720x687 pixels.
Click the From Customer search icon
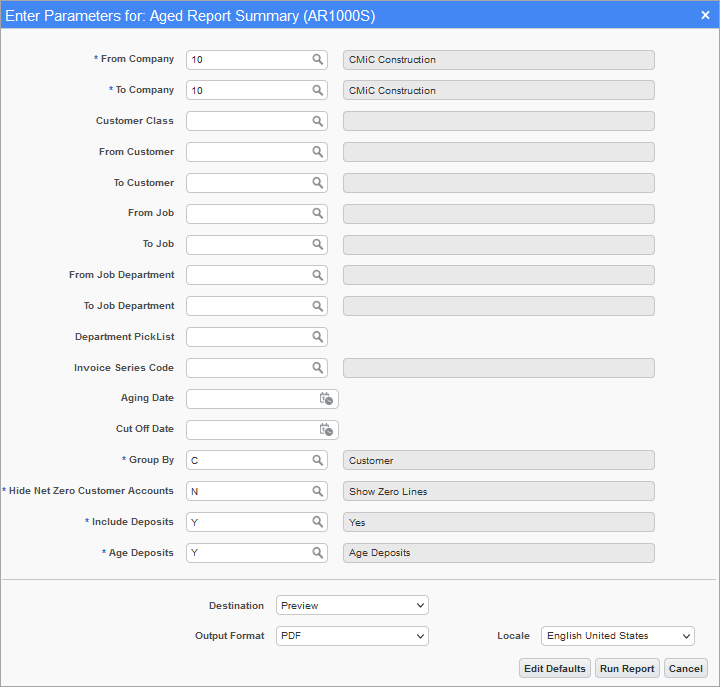[317, 152]
